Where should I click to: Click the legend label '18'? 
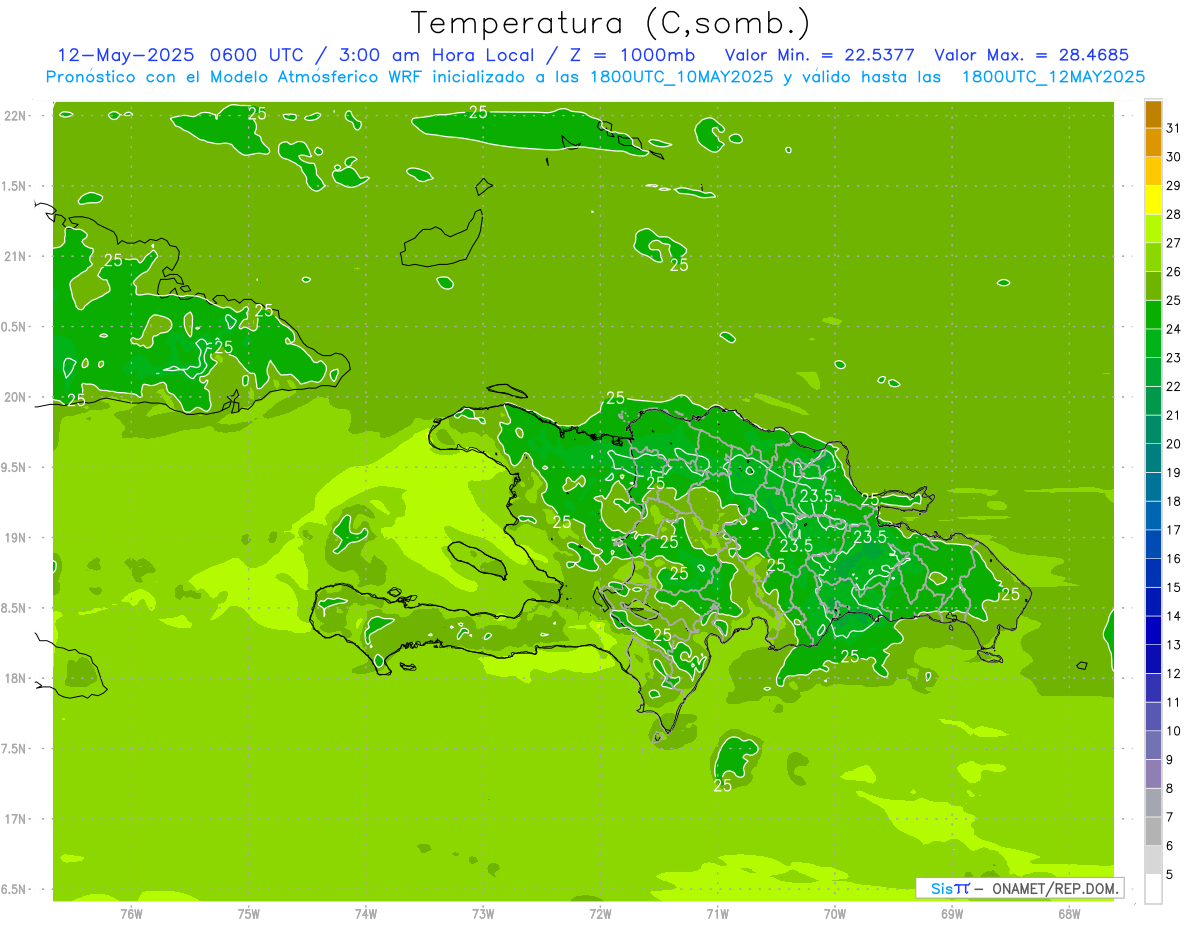tap(1173, 501)
